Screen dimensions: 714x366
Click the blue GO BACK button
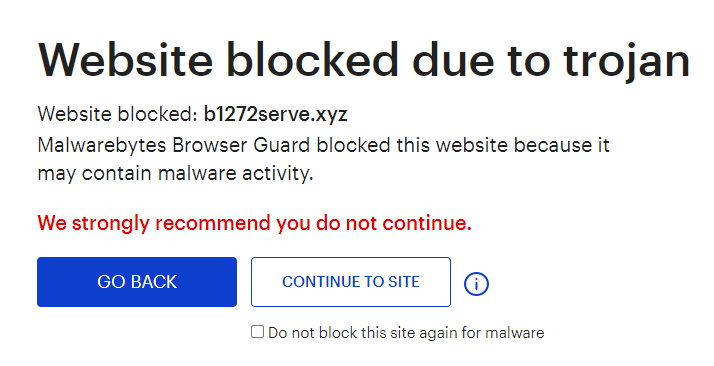(137, 282)
